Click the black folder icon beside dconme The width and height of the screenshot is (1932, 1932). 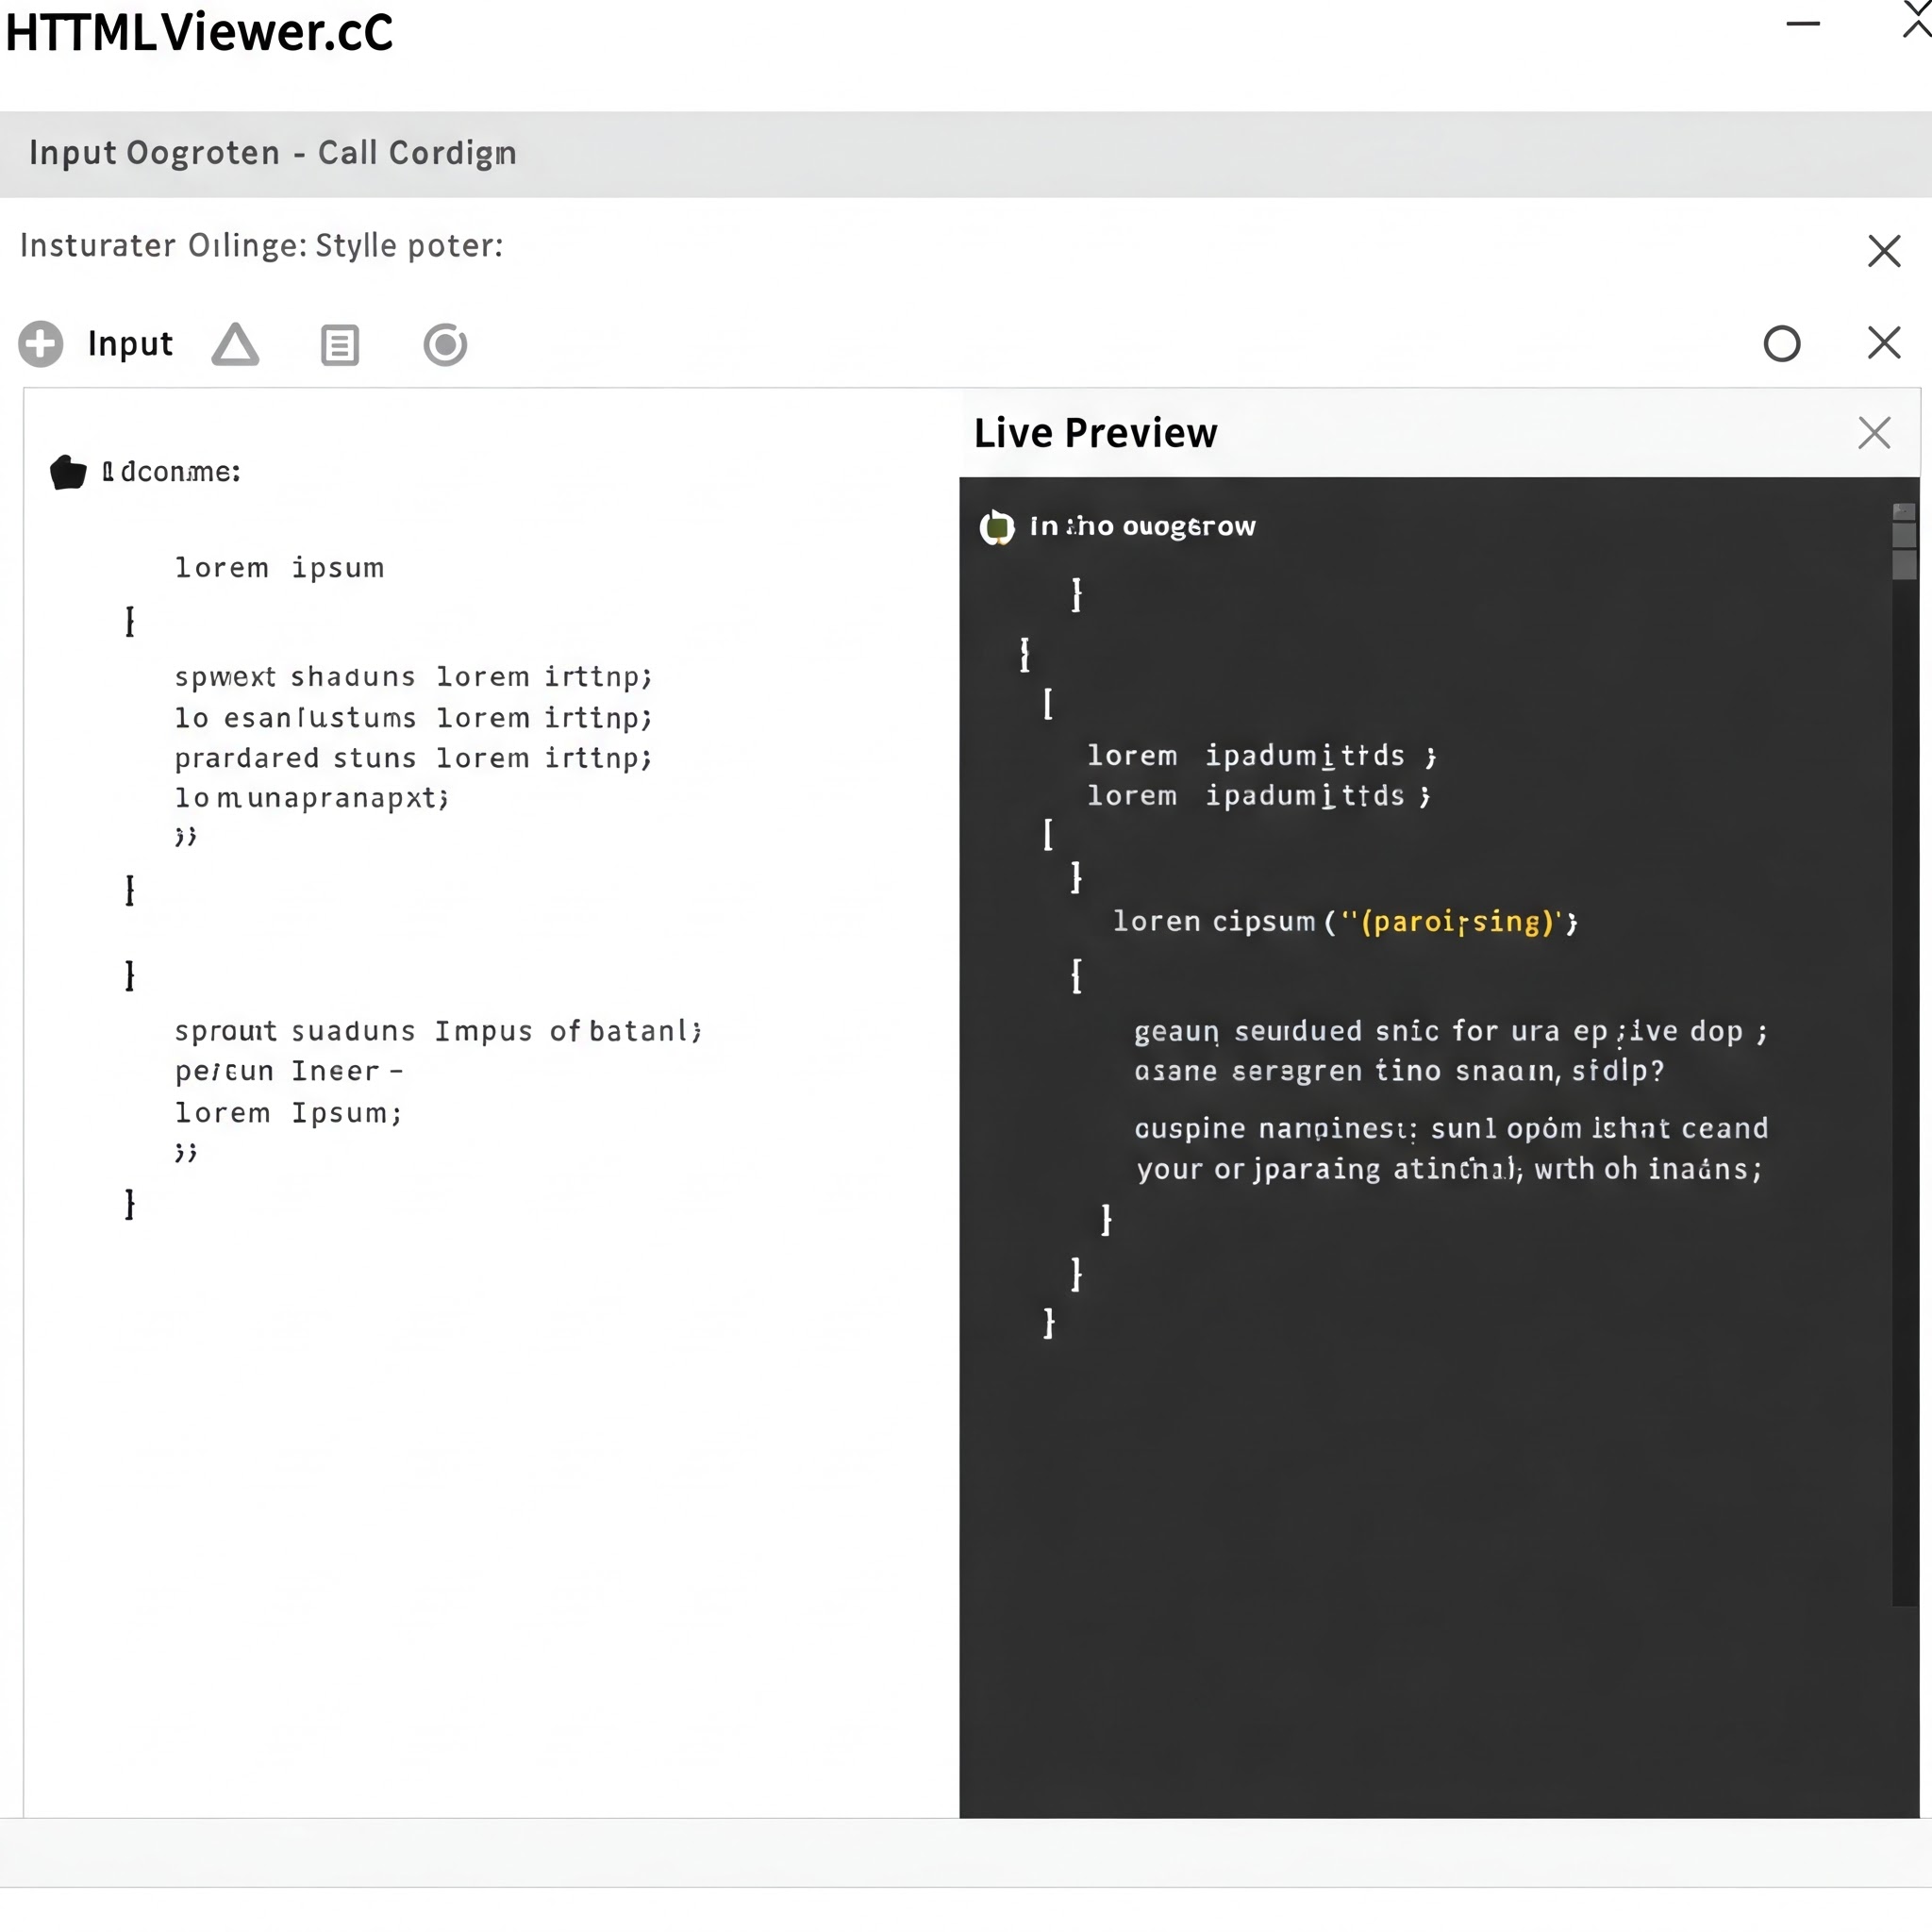[68, 472]
